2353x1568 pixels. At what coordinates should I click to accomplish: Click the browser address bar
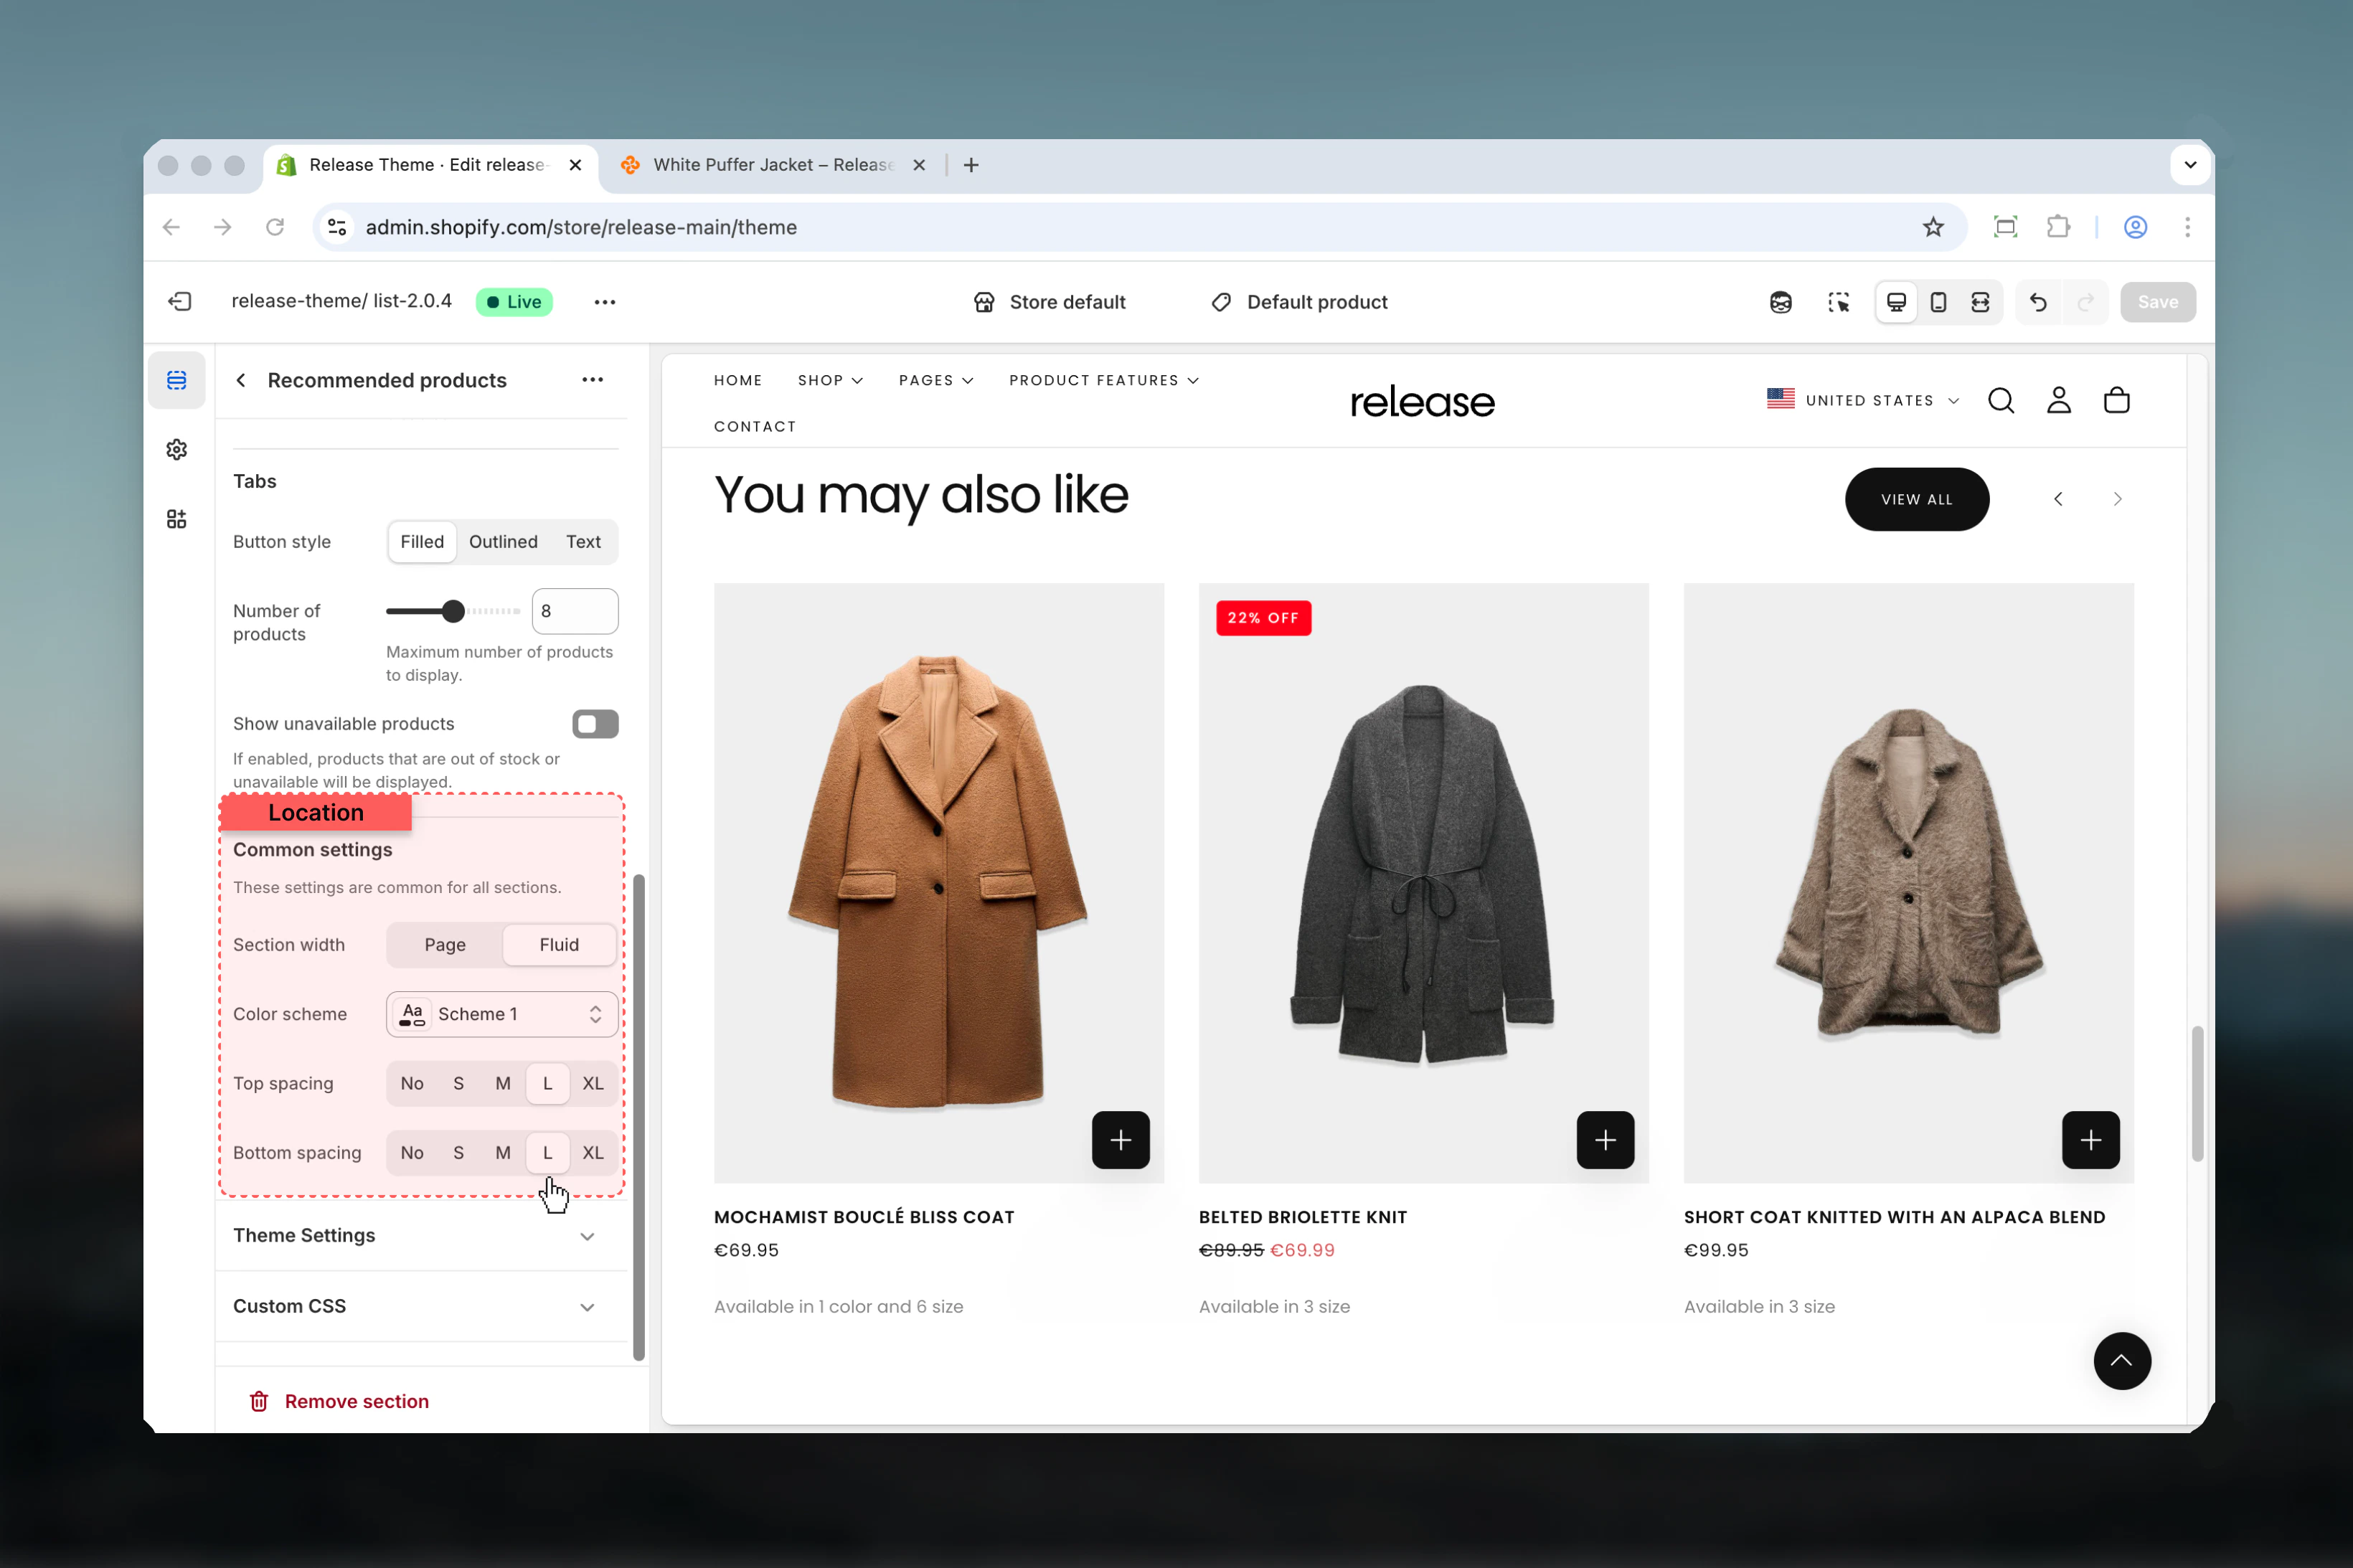pos(1139,227)
